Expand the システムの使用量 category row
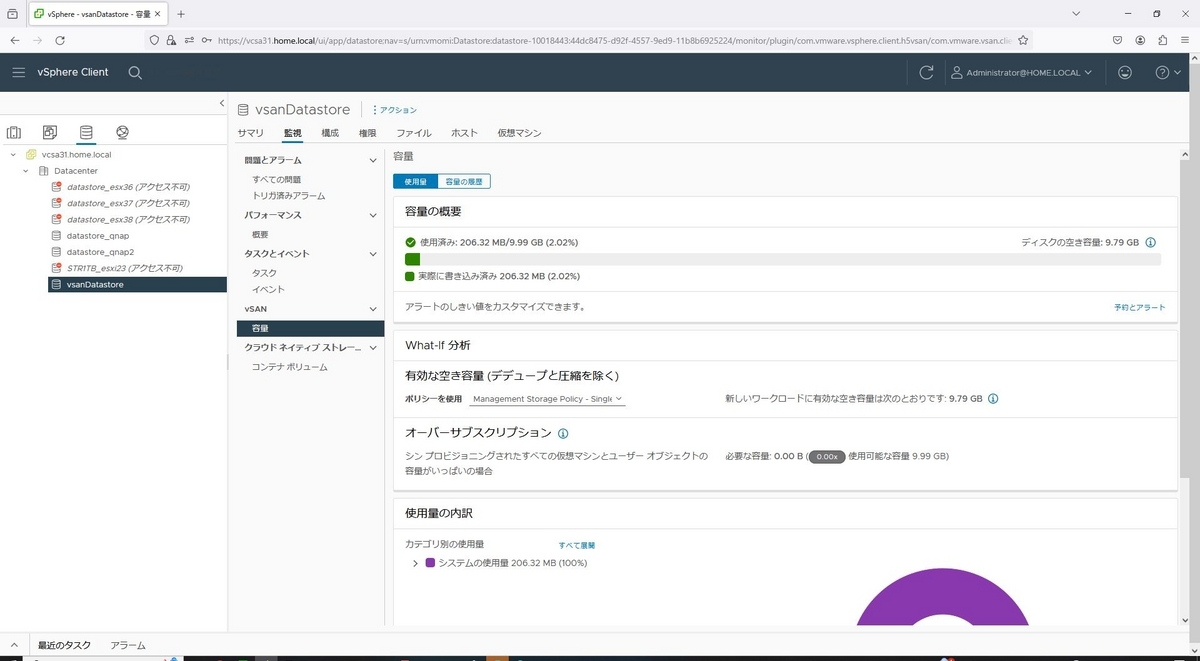 click(x=415, y=563)
